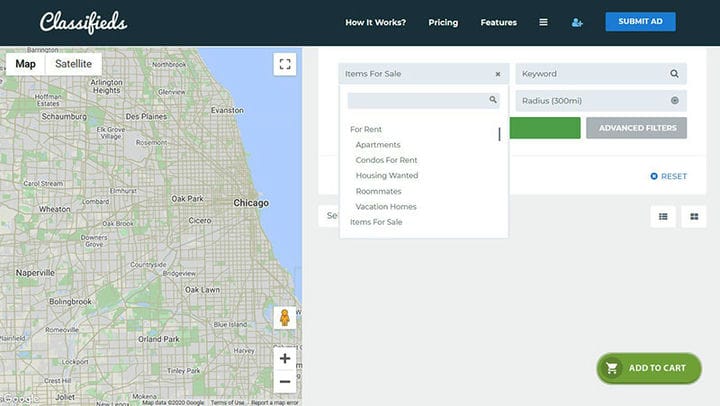Click the add user account icon
Image resolution: width=720 pixels, height=406 pixels.
[x=577, y=23]
